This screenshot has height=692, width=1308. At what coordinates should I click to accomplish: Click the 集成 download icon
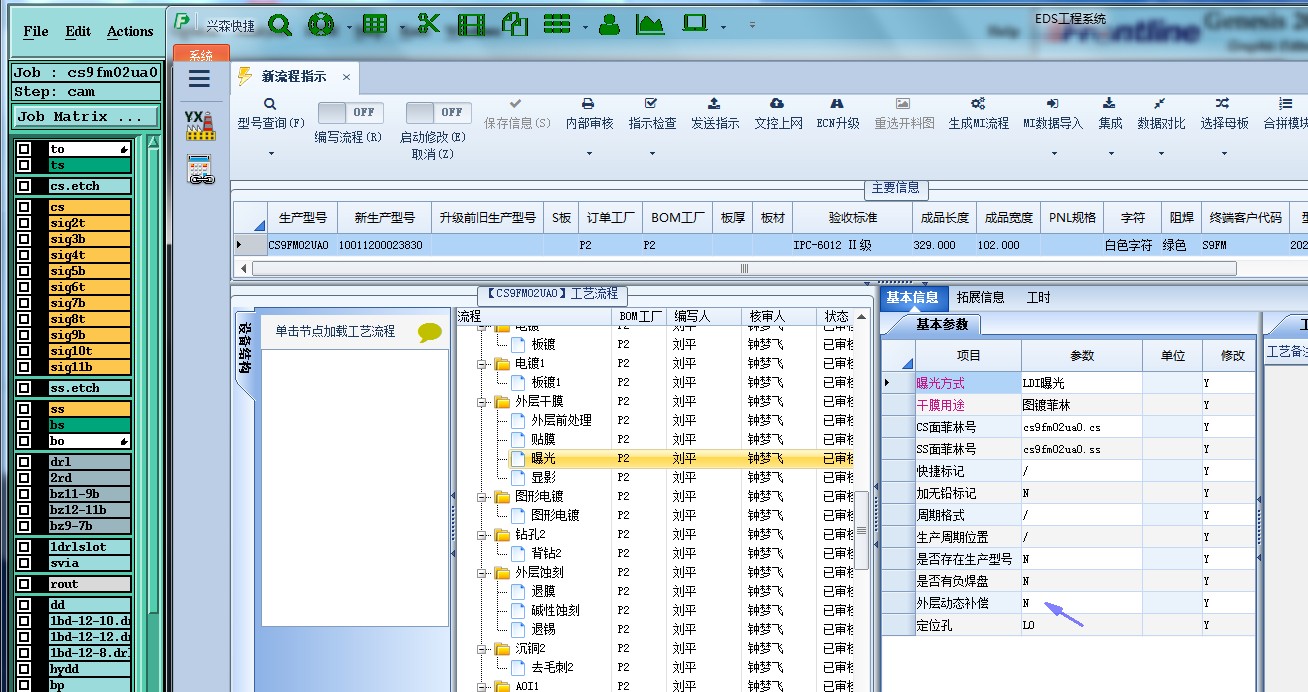pos(1109,103)
